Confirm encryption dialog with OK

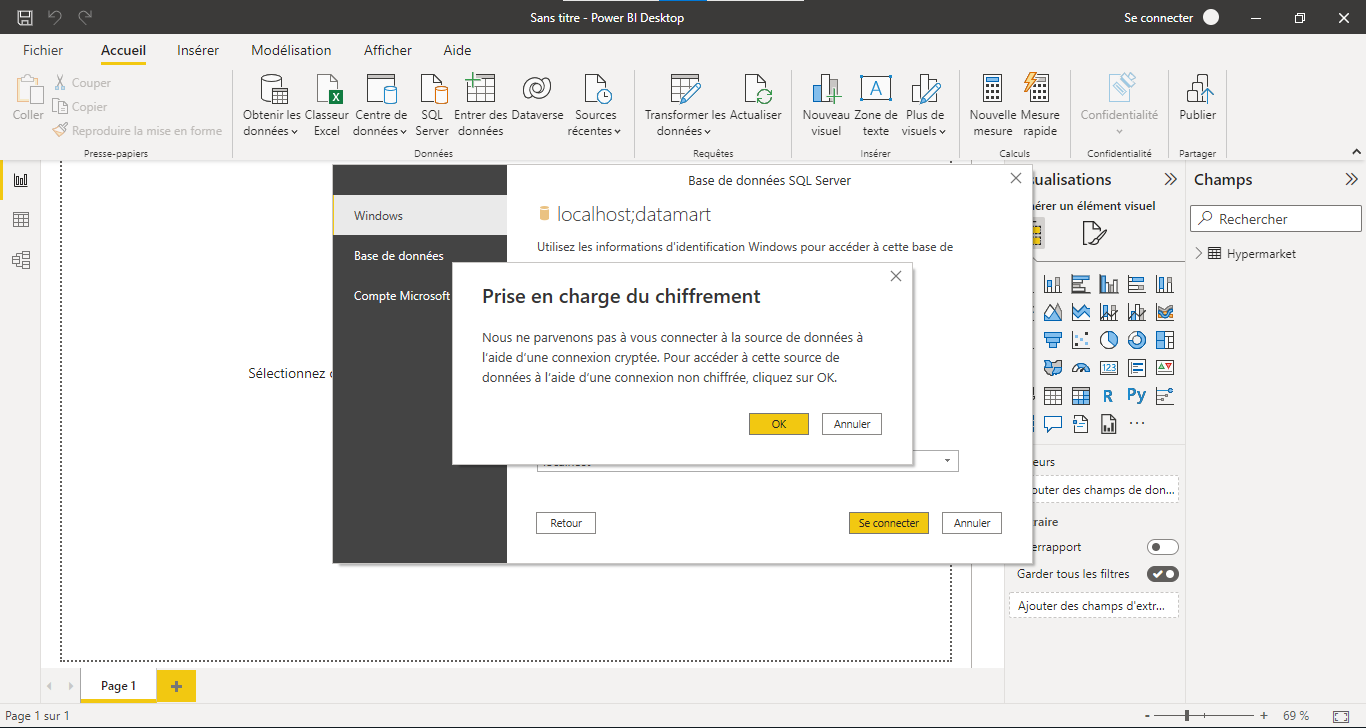click(778, 424)
